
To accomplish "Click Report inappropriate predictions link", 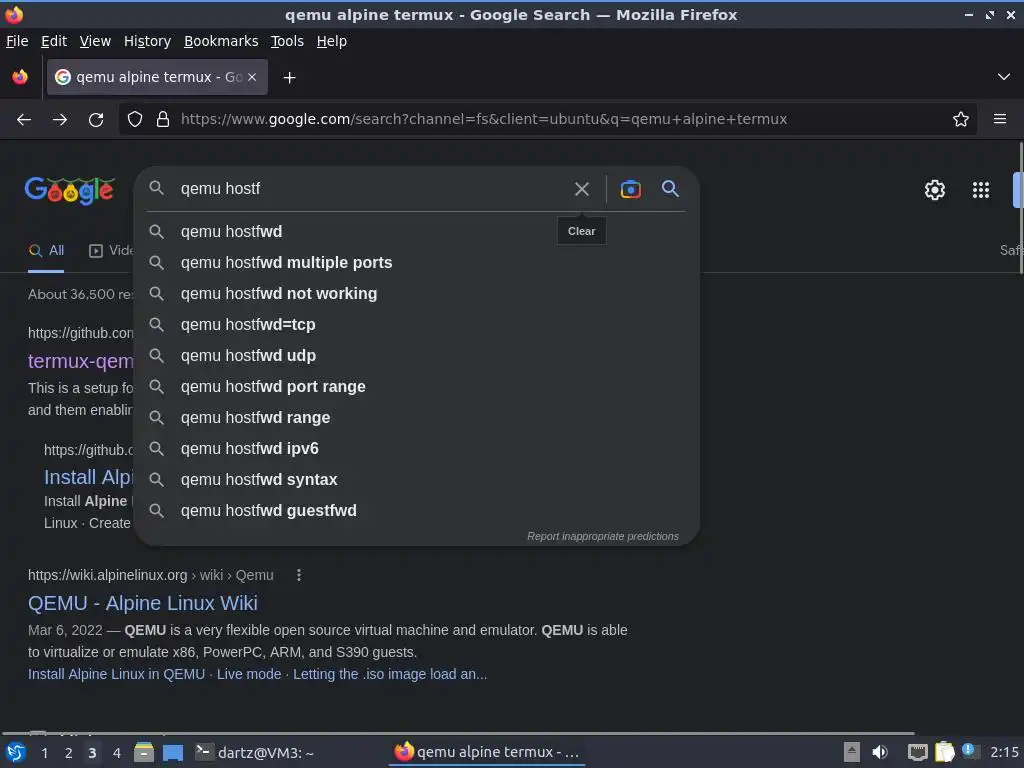I will pyautogui.click(x=603, y=536).
